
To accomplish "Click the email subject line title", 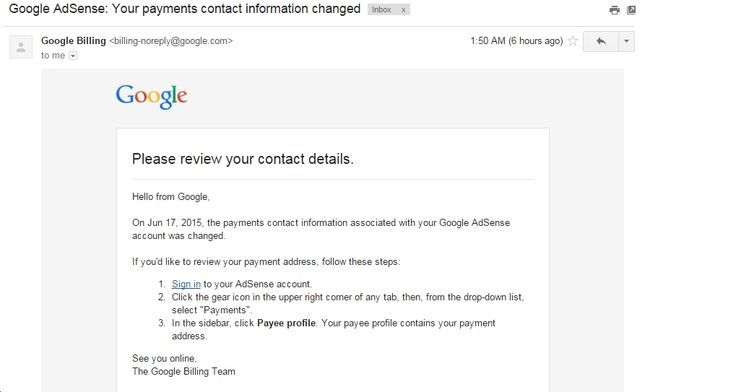I will coord(185,9).
